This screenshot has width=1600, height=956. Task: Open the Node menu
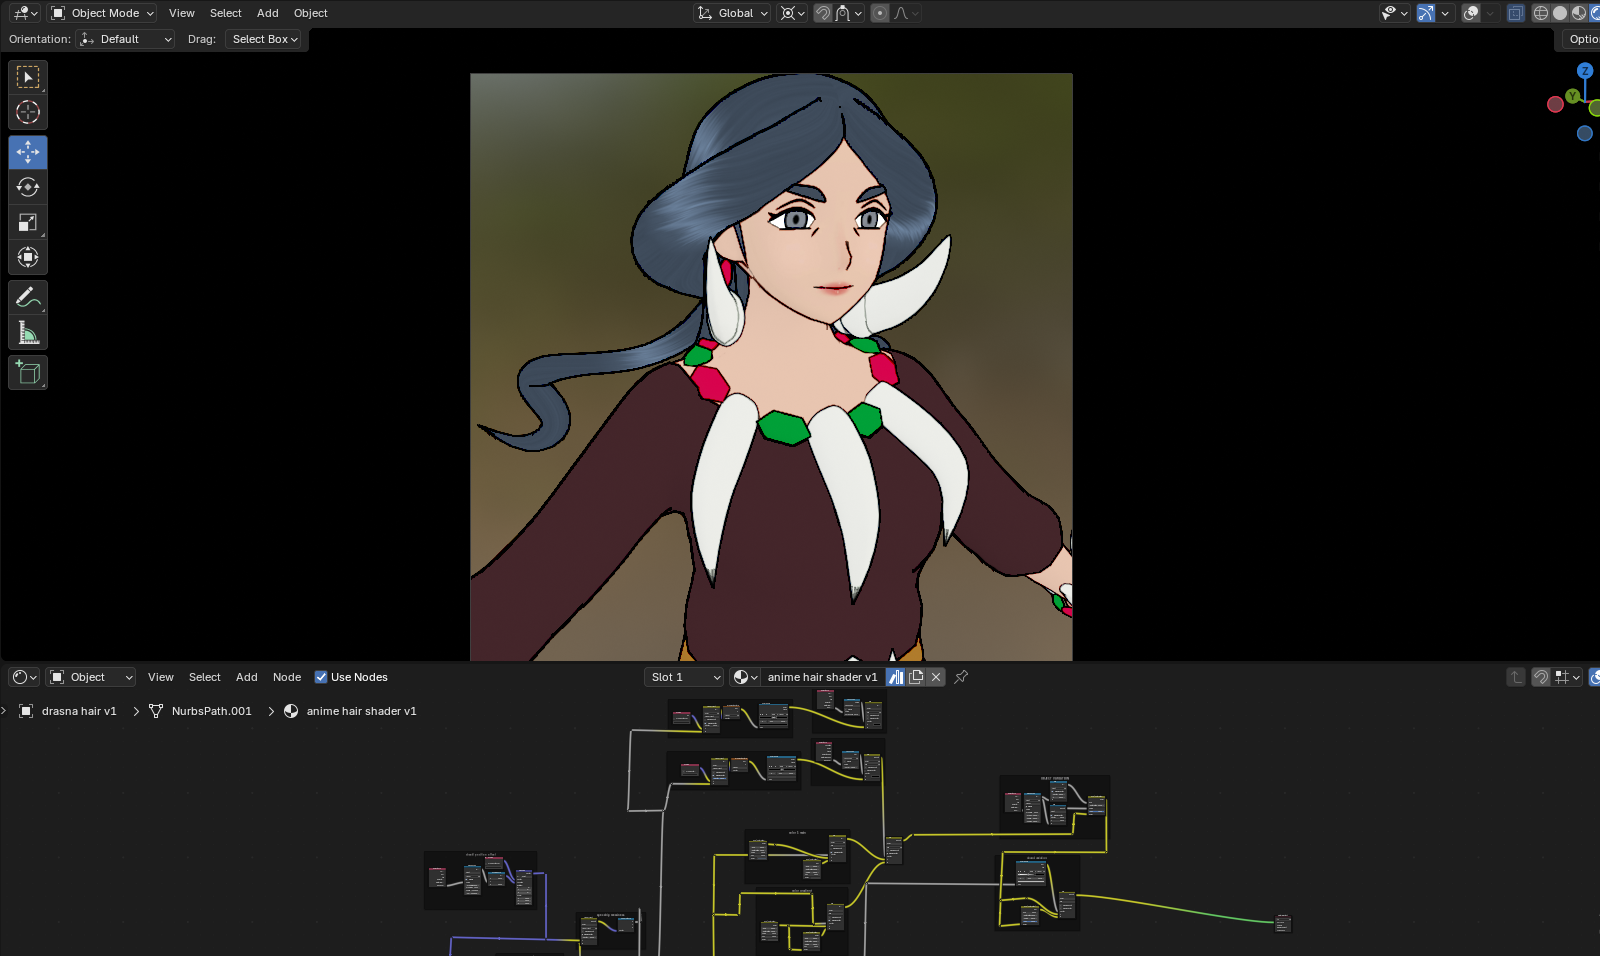coord(287,677)
